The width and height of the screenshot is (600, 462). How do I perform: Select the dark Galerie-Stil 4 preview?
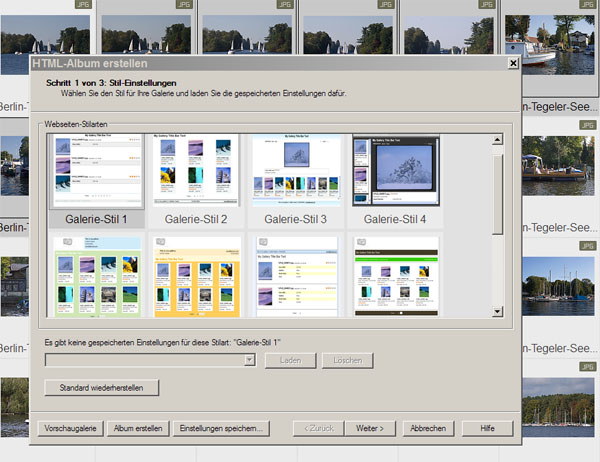395,169
